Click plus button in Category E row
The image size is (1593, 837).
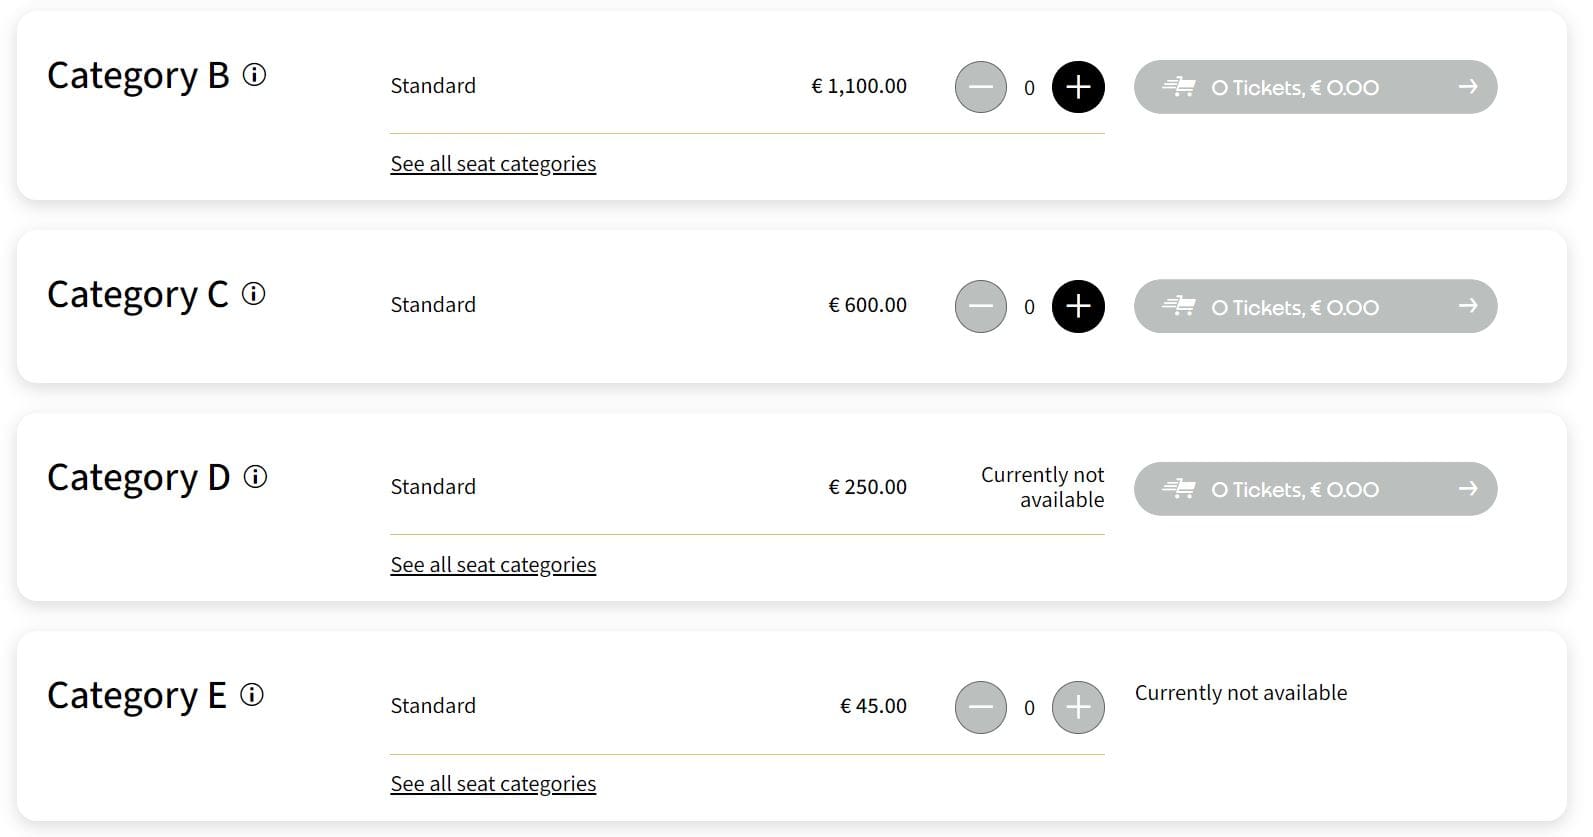pos(1078,708)
